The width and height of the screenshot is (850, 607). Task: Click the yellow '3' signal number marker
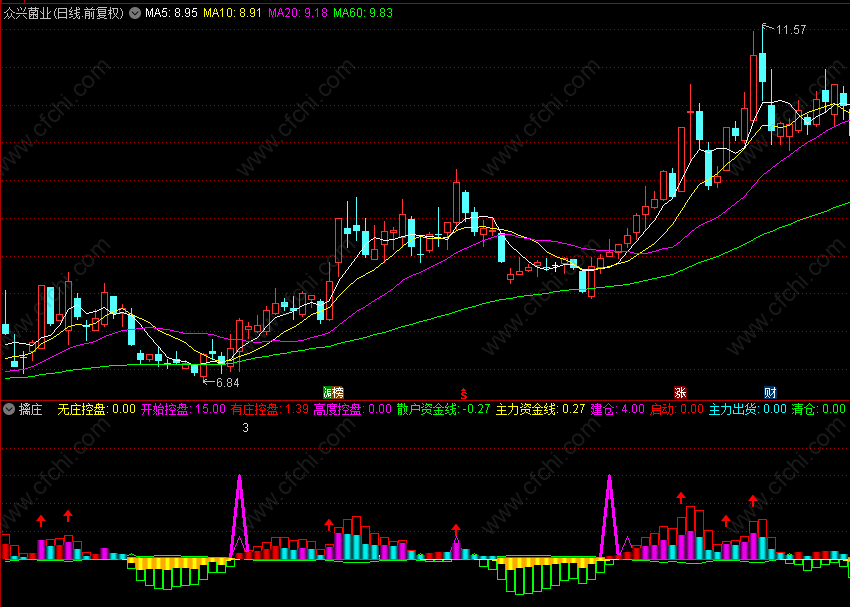(x=246, y=428)
